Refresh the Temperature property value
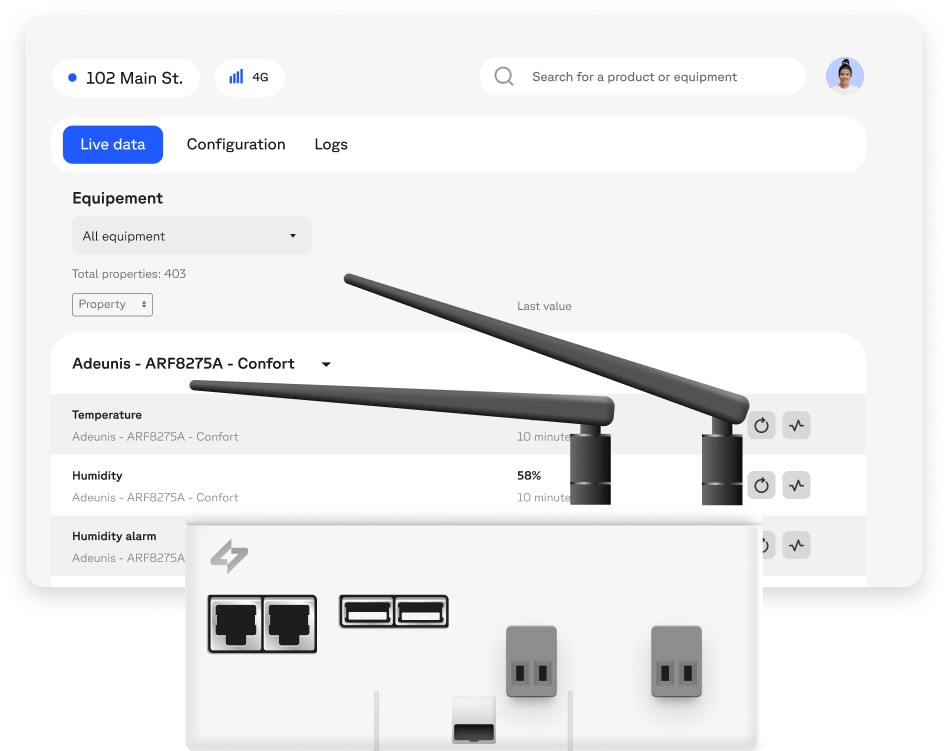Image resolution: width=946 pixels, height=751 pixels. [x=762, y=425]
